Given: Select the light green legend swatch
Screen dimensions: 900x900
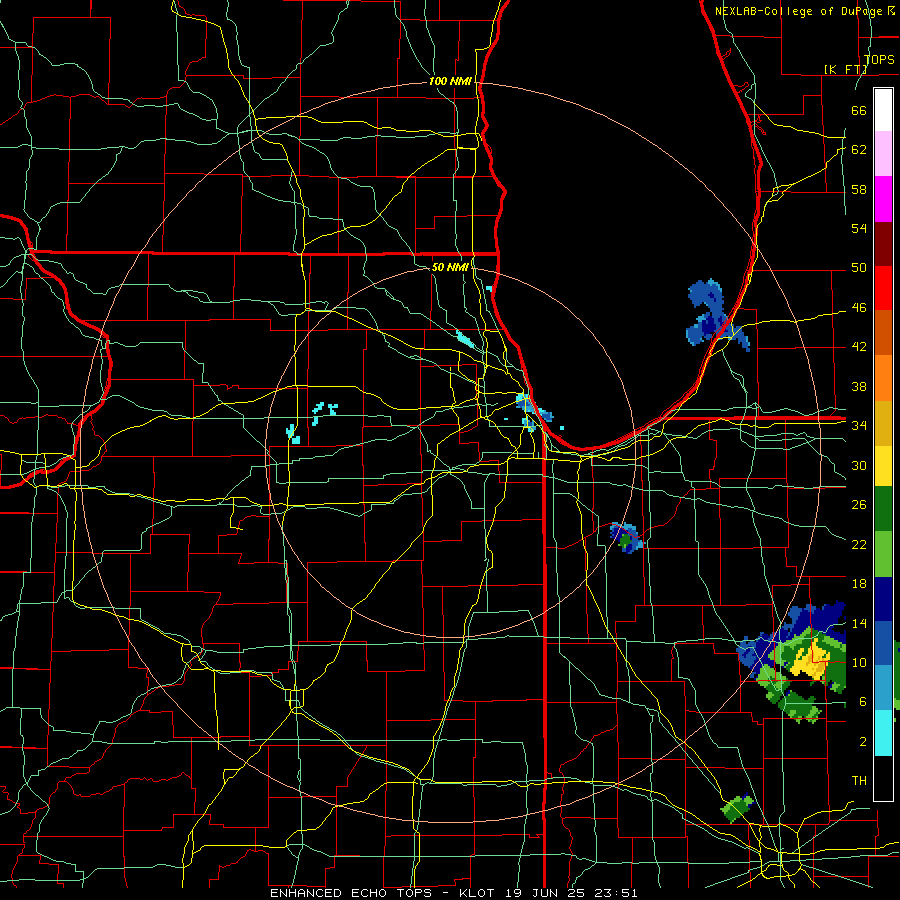Looking at the screenshot, I should pyautogui.click(x=883, y=554).
